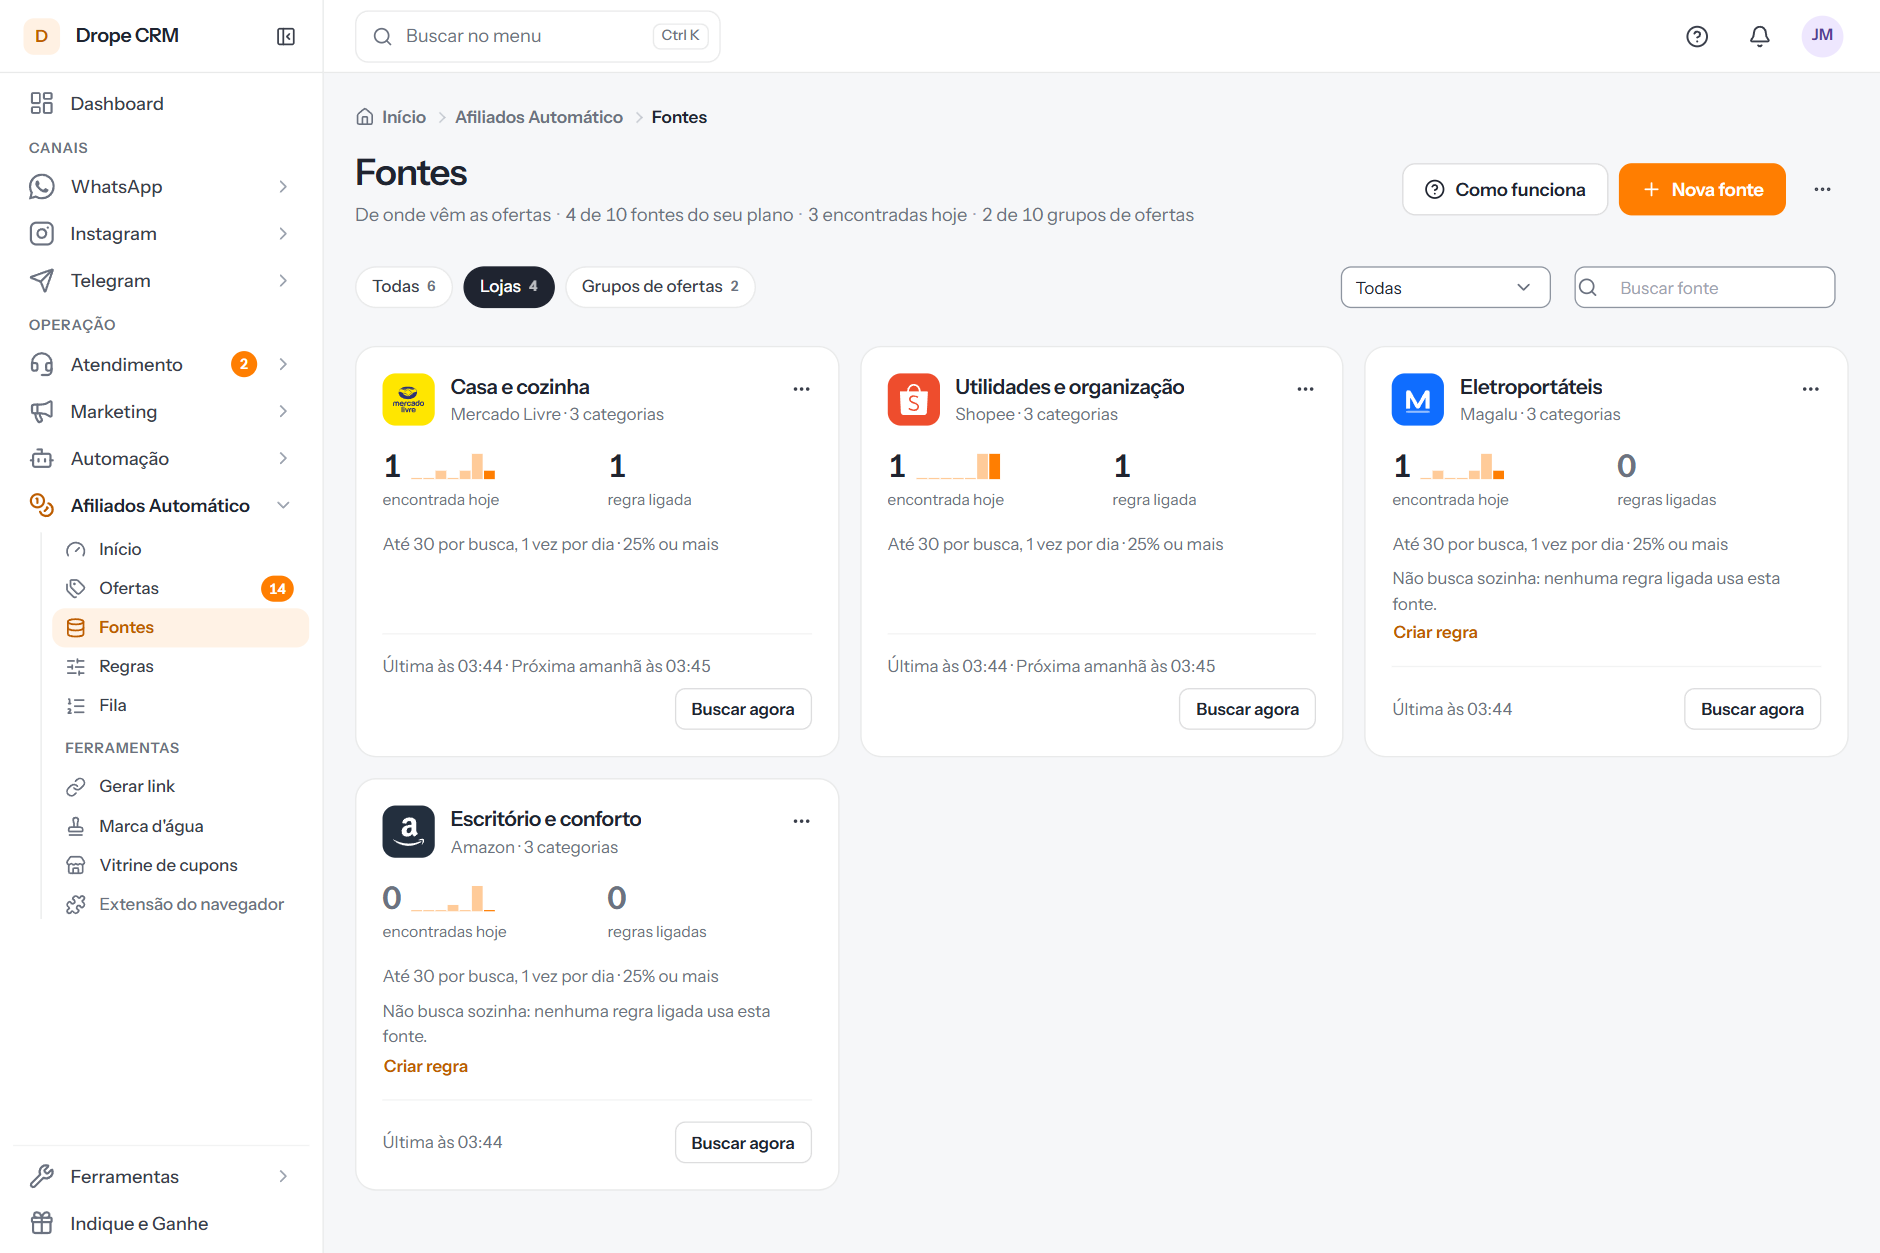Click Buscar agora on Utilidades e organização
This screenshot has height=1253, width=1880.
point(1247,709)
